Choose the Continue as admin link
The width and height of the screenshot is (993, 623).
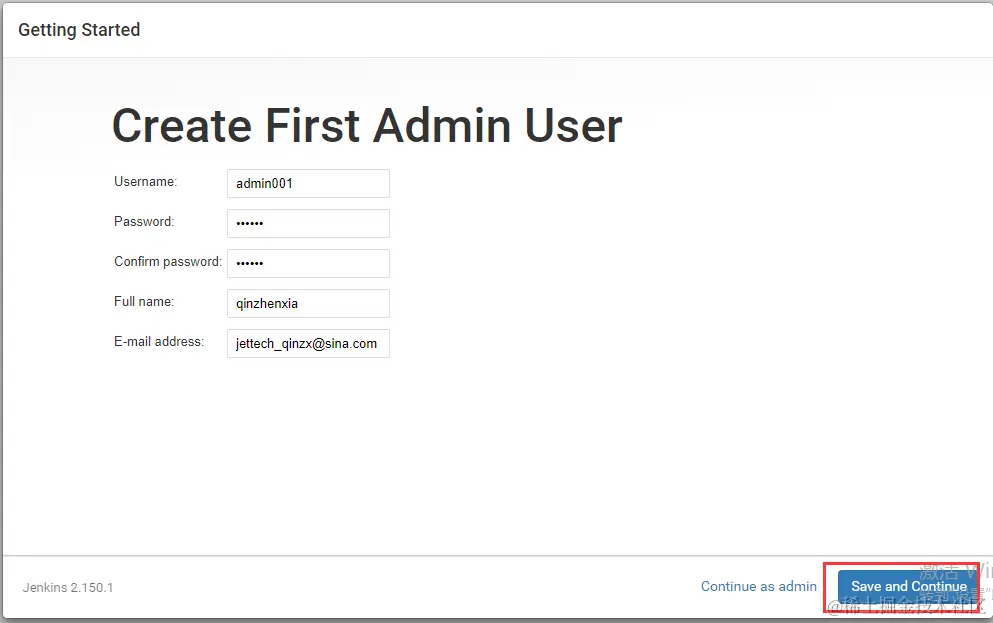click(x=759, y=587)
